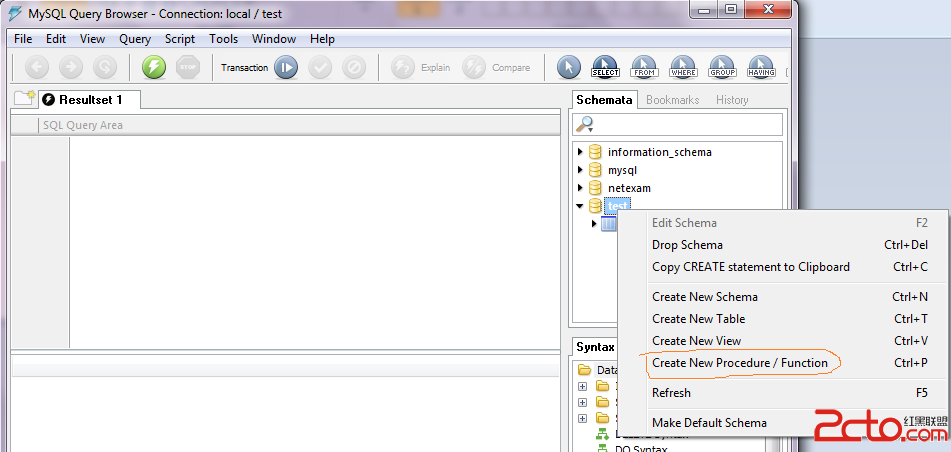Click the Rollback transaction circle-slash icon
The image size is (951, 452).
click(354, 67)
